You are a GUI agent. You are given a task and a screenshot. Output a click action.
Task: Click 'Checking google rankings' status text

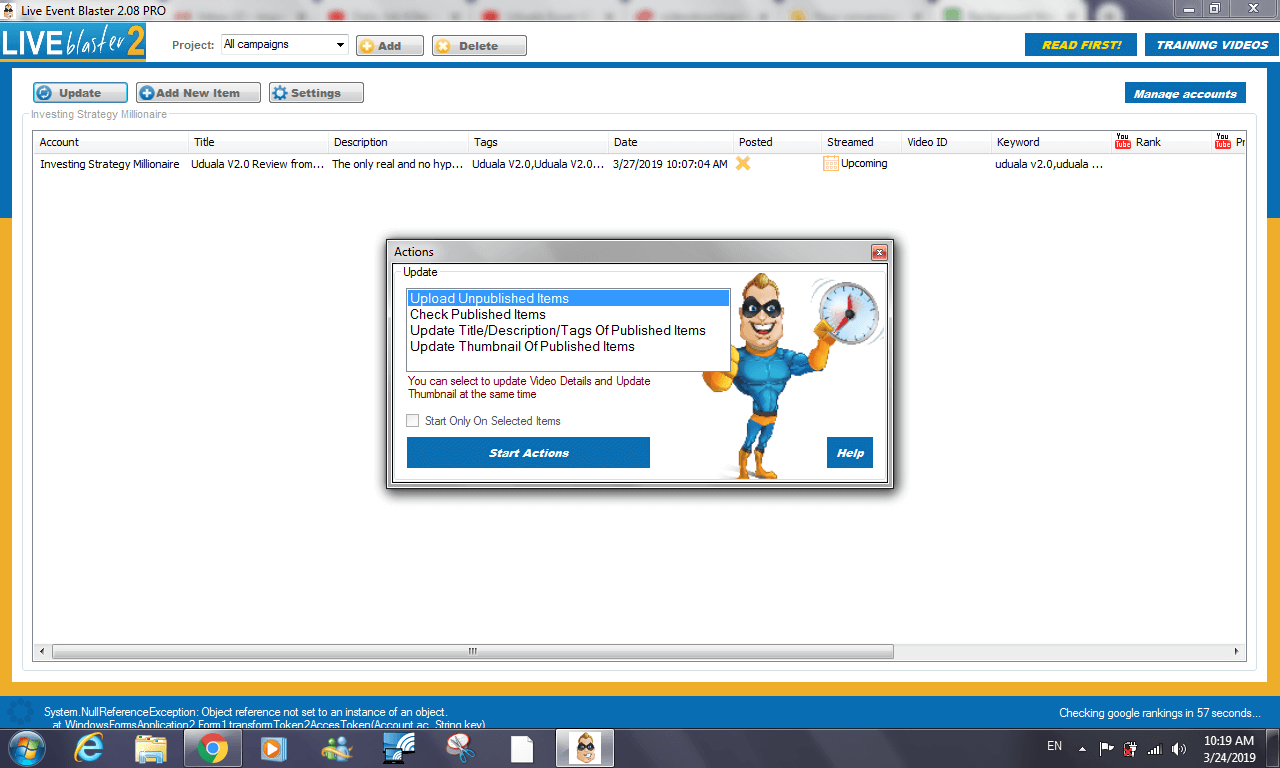(1160, 713)
